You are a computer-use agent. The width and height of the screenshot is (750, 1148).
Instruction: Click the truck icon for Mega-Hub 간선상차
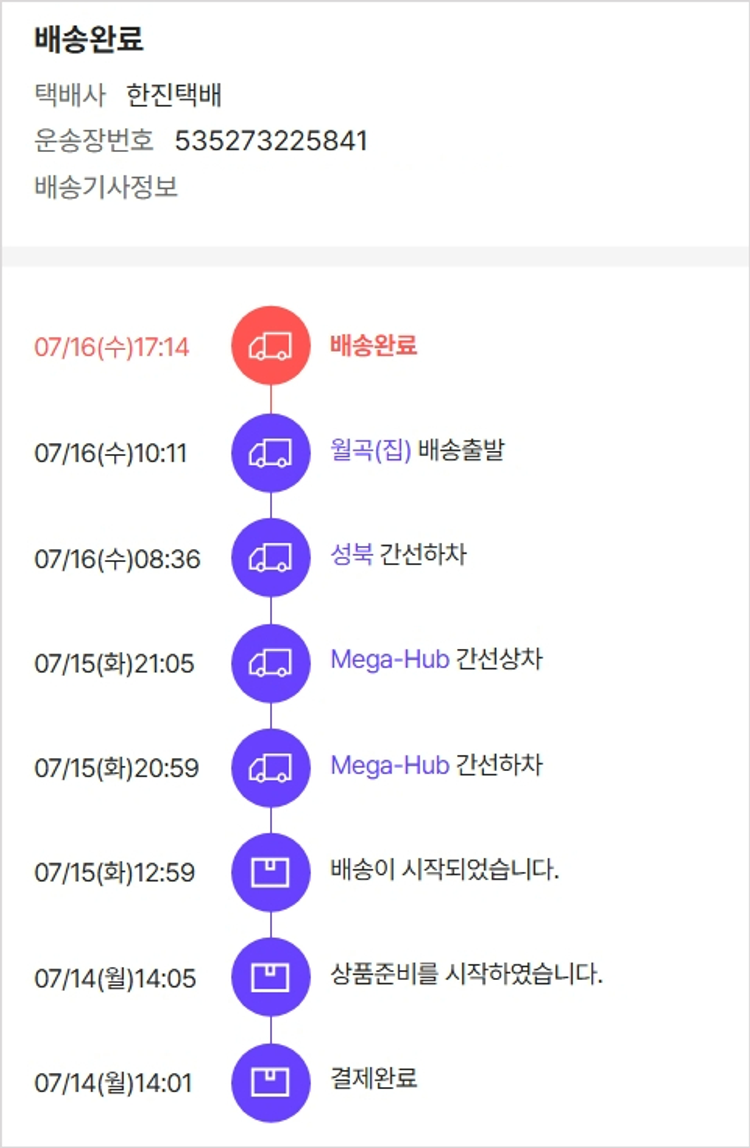coord(271,663)
